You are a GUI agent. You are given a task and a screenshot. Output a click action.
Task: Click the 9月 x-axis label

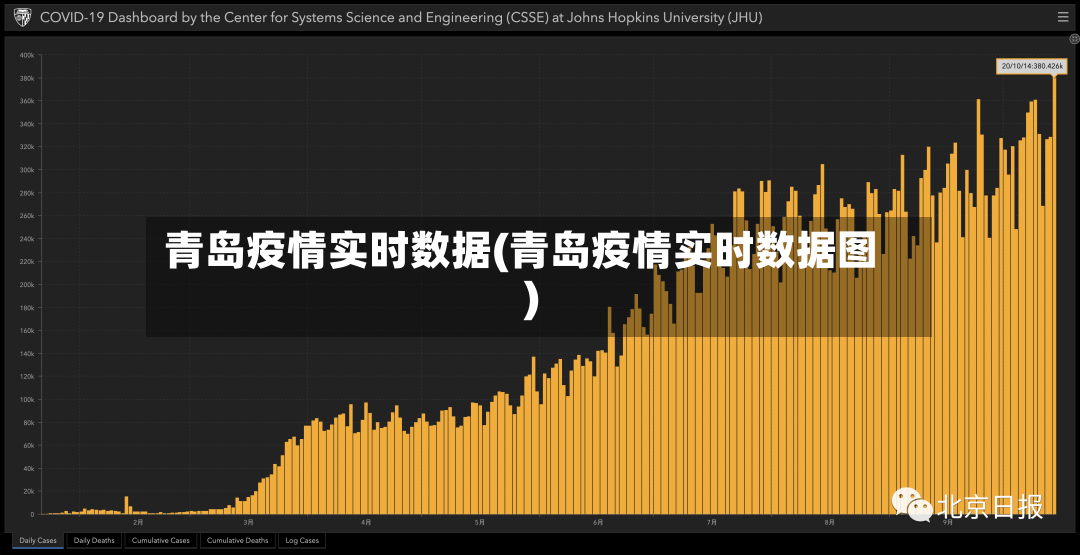pos(948,522)
